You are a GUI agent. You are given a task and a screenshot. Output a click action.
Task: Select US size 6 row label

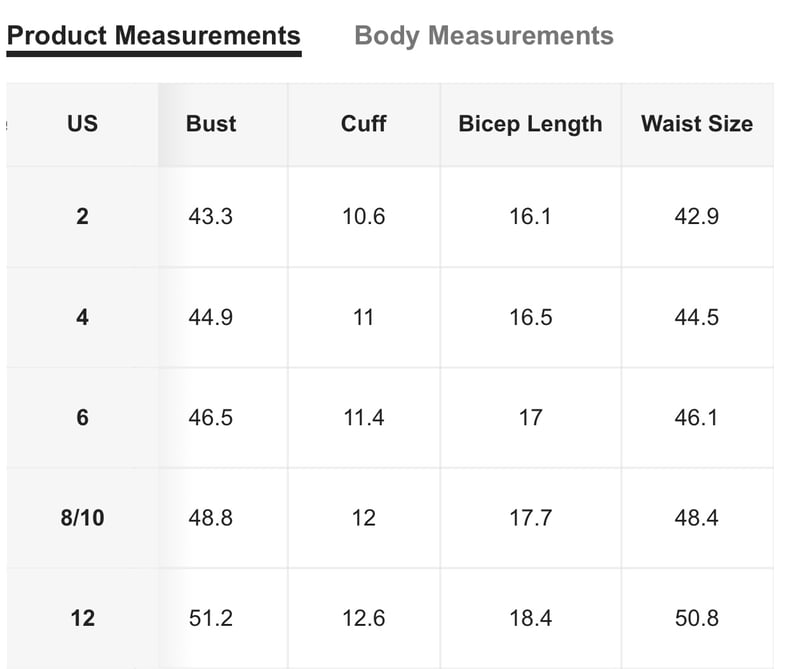(x=82, y=417)
